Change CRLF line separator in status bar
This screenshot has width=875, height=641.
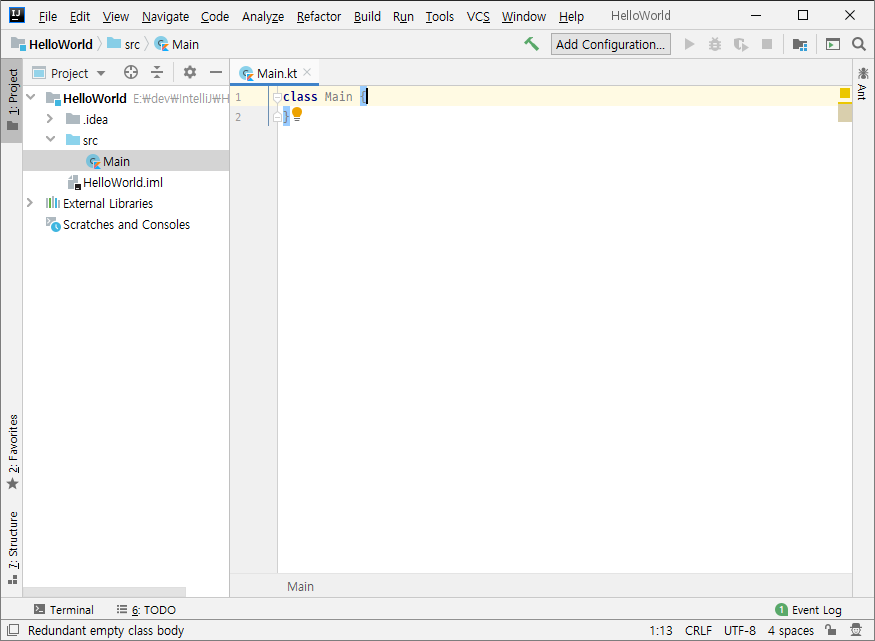(x=698, y=630)
